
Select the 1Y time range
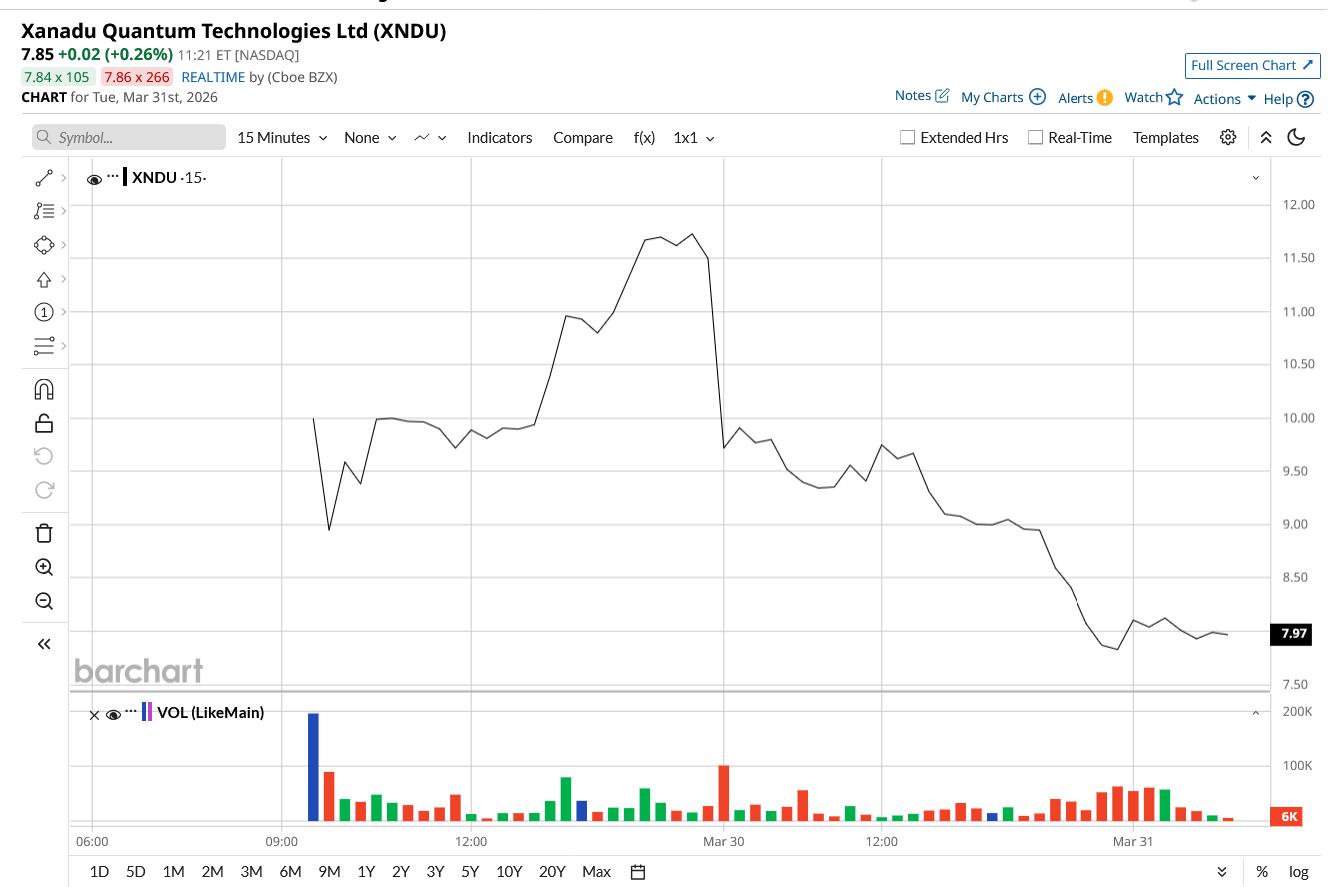(366, 872)
